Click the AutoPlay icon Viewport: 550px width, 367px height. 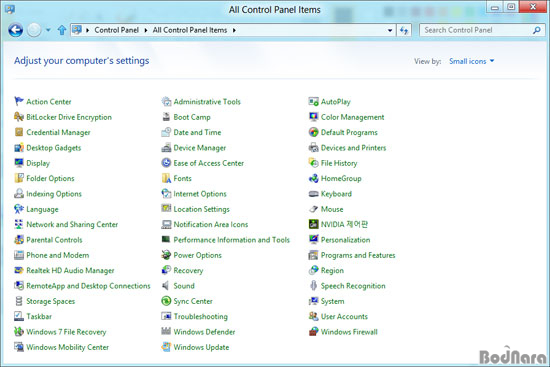click(x=313, y=101)
